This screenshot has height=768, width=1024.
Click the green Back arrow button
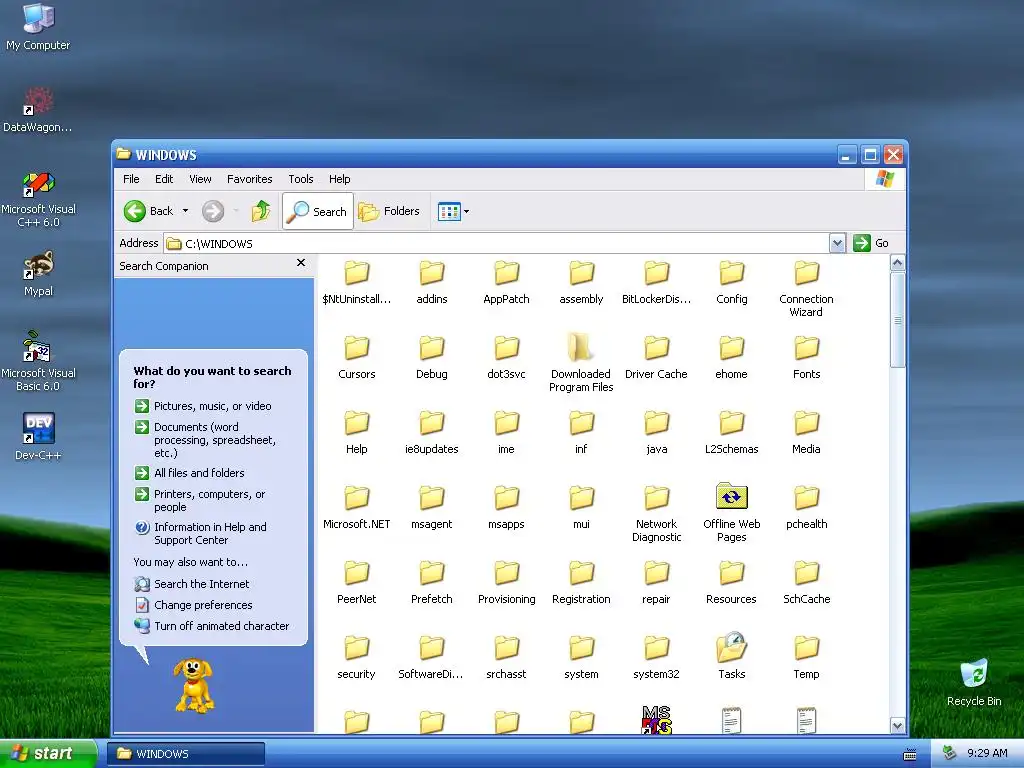pos(135,211)
